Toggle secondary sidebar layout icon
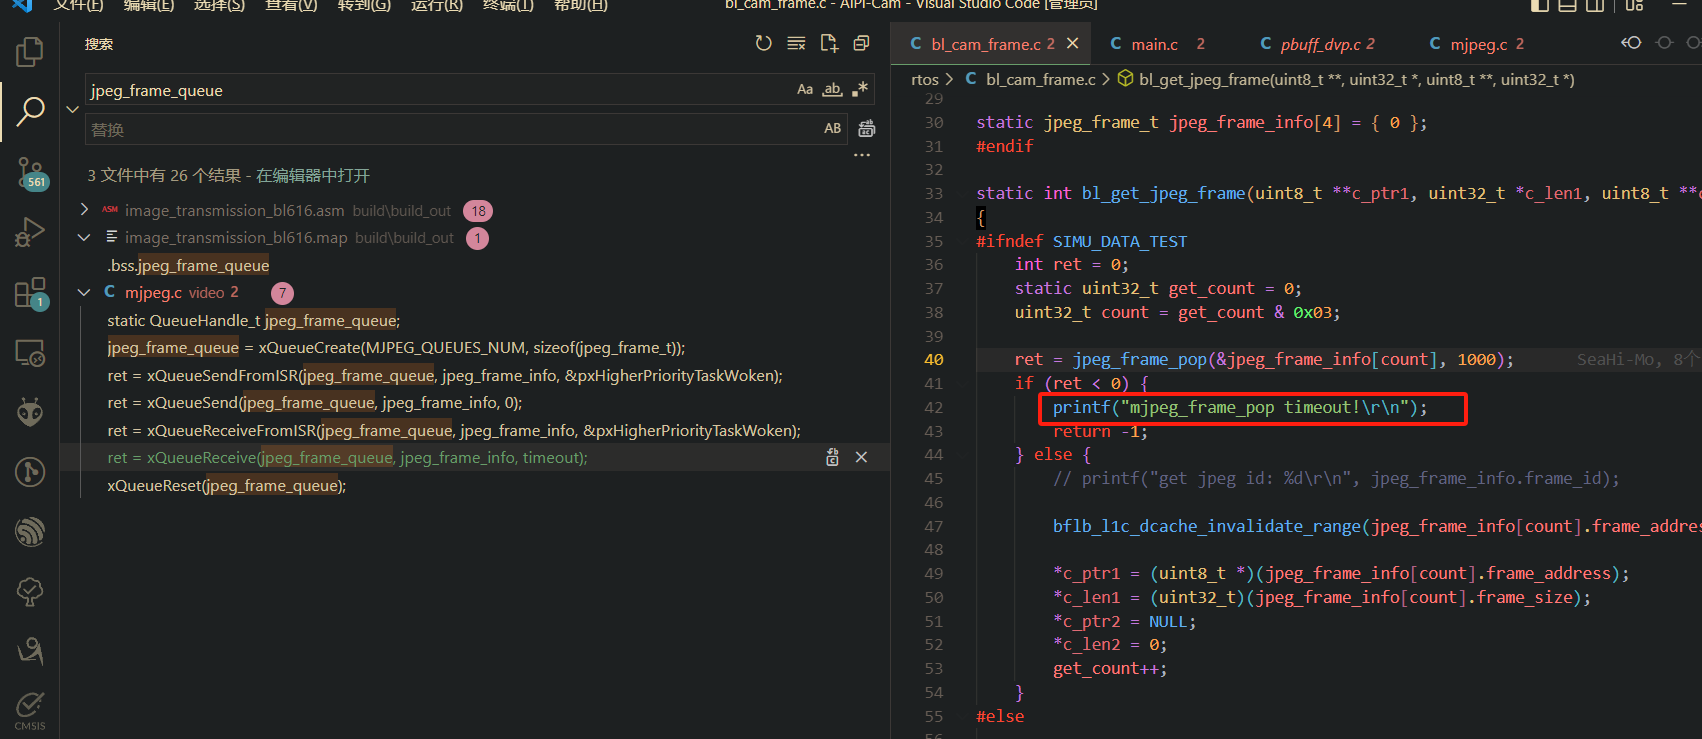 [x=1595, y=5]
